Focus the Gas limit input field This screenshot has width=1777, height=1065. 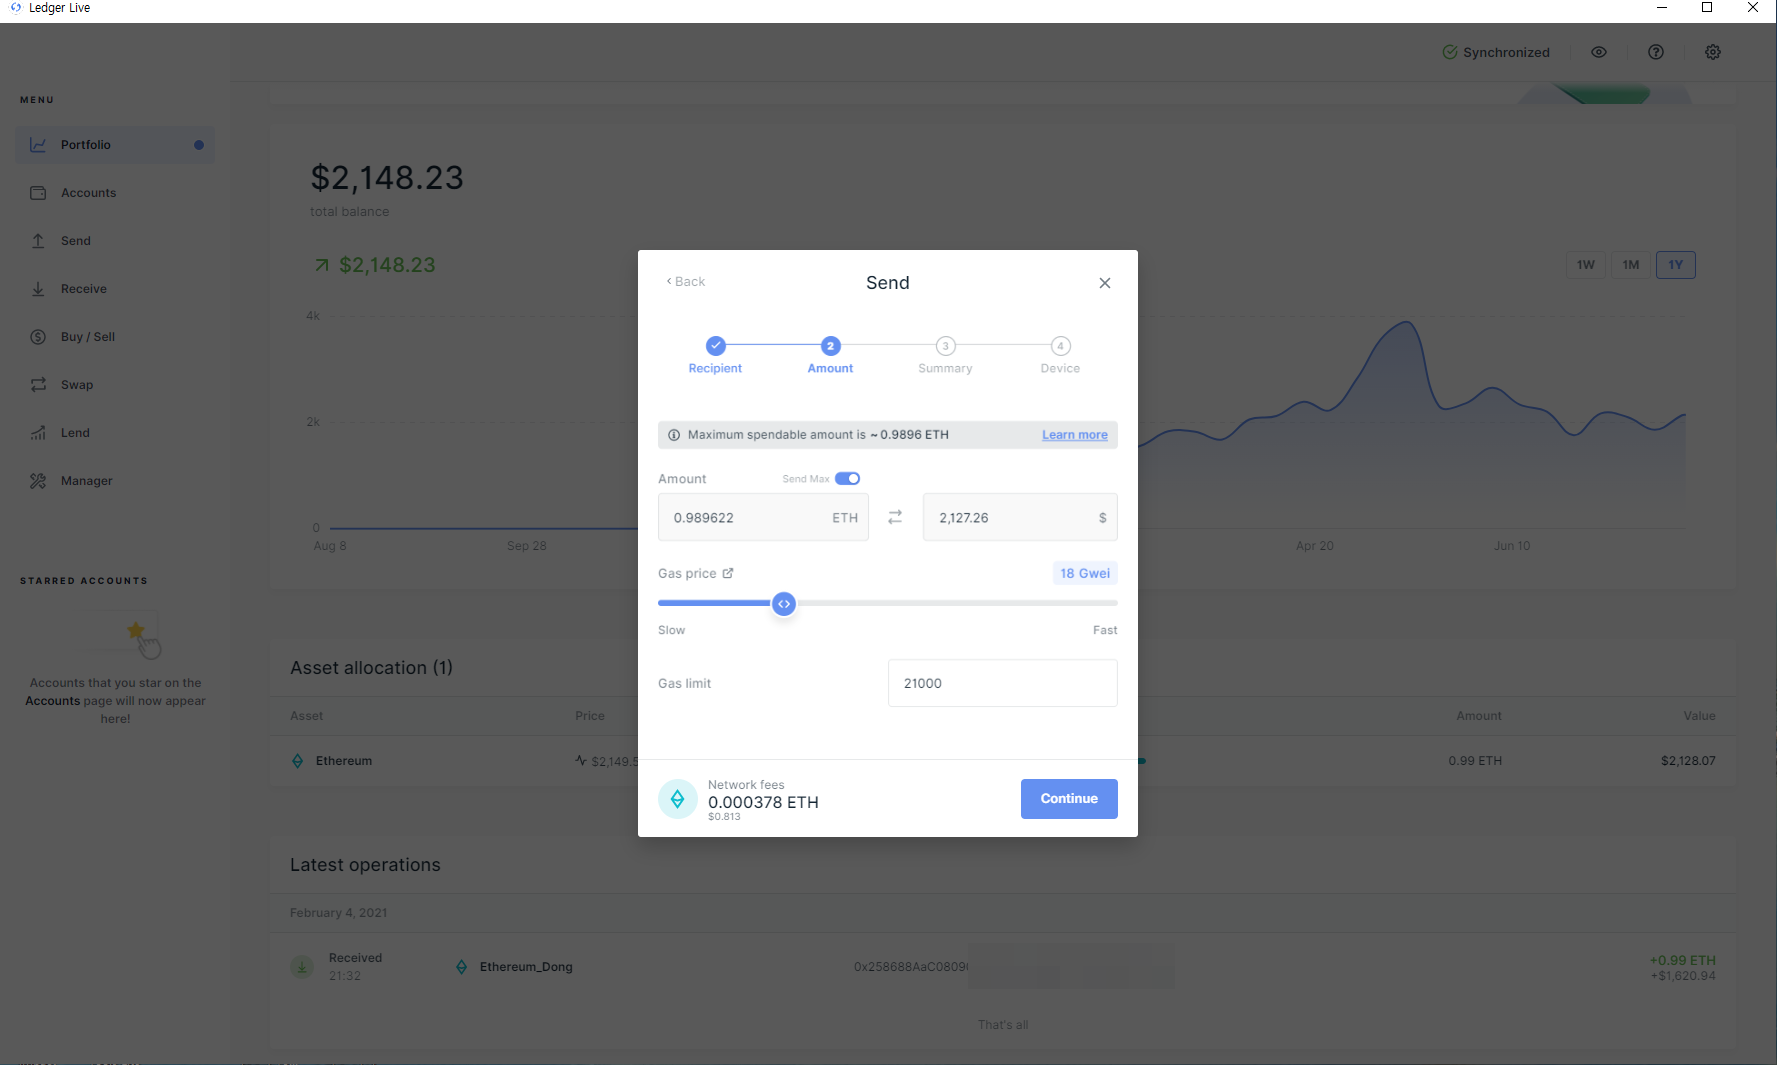pos(1003,683)
